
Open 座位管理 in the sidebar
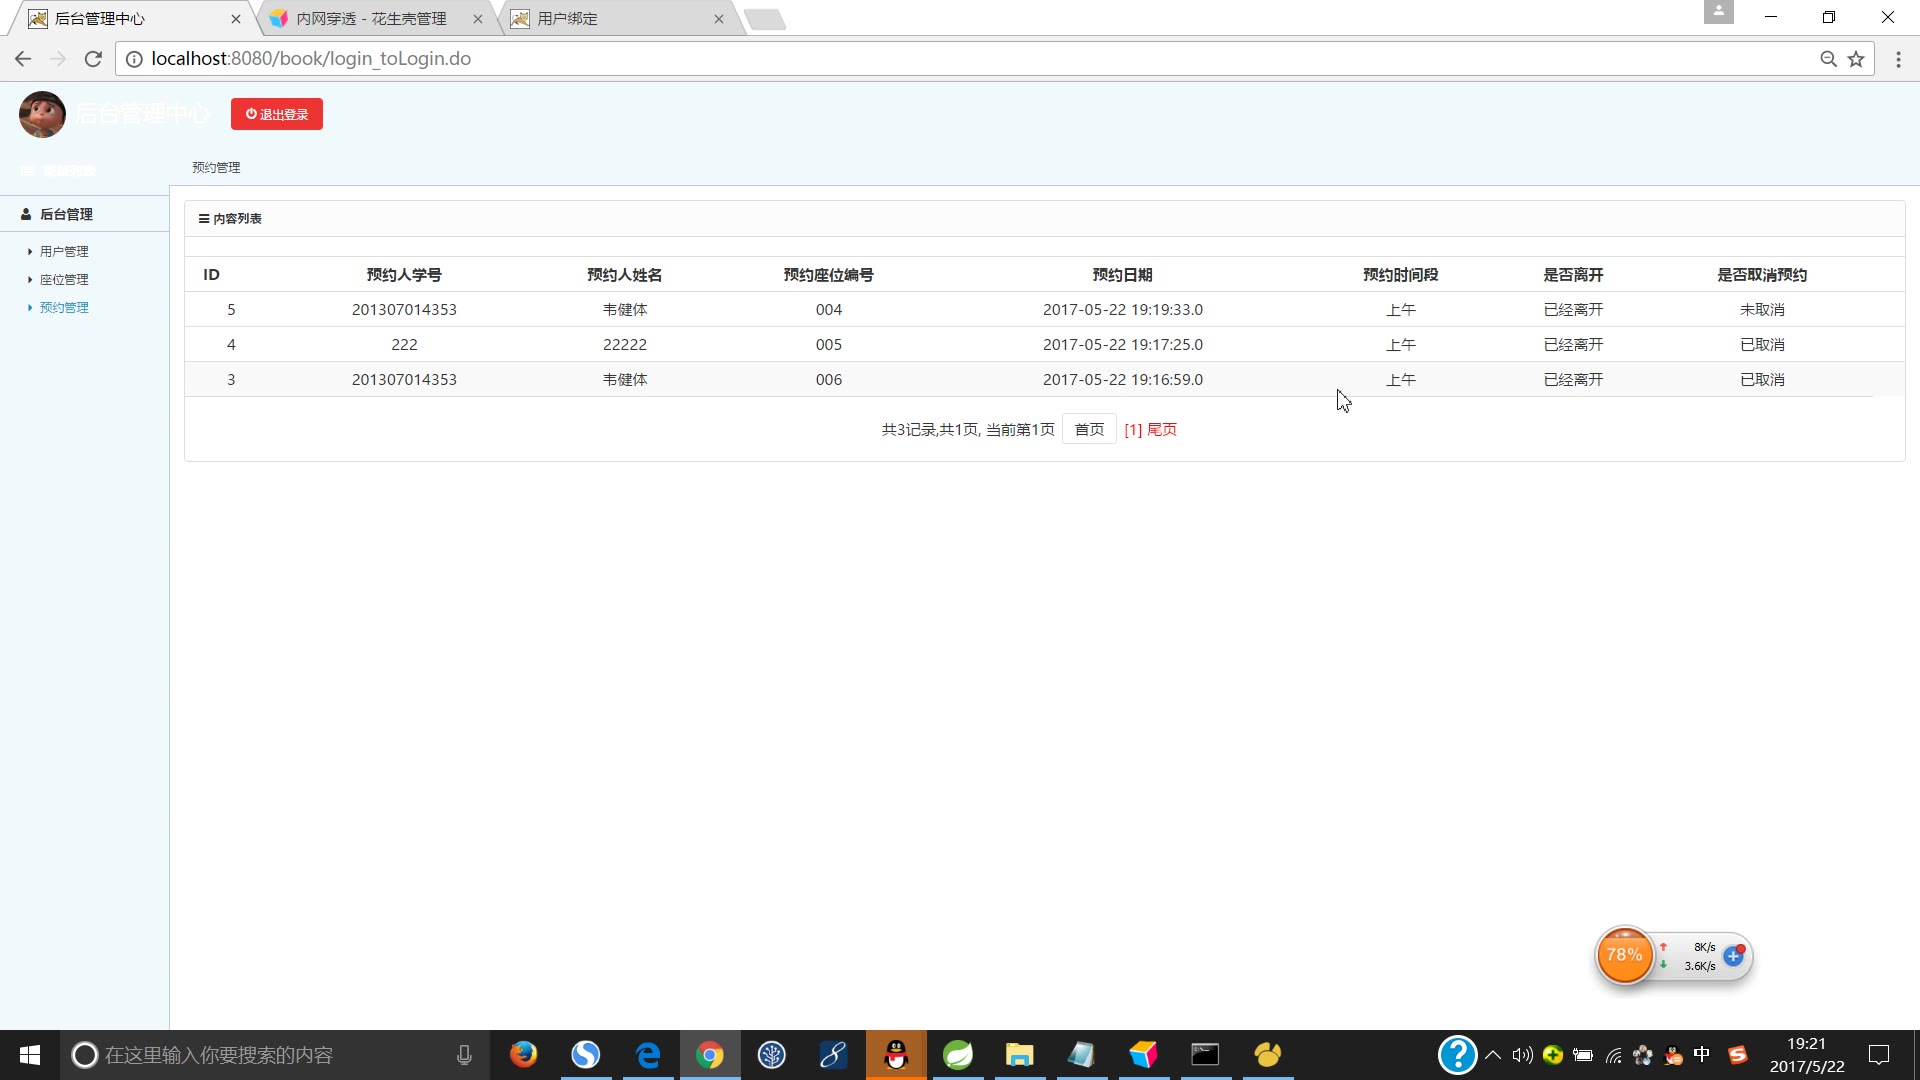[64, 279]
